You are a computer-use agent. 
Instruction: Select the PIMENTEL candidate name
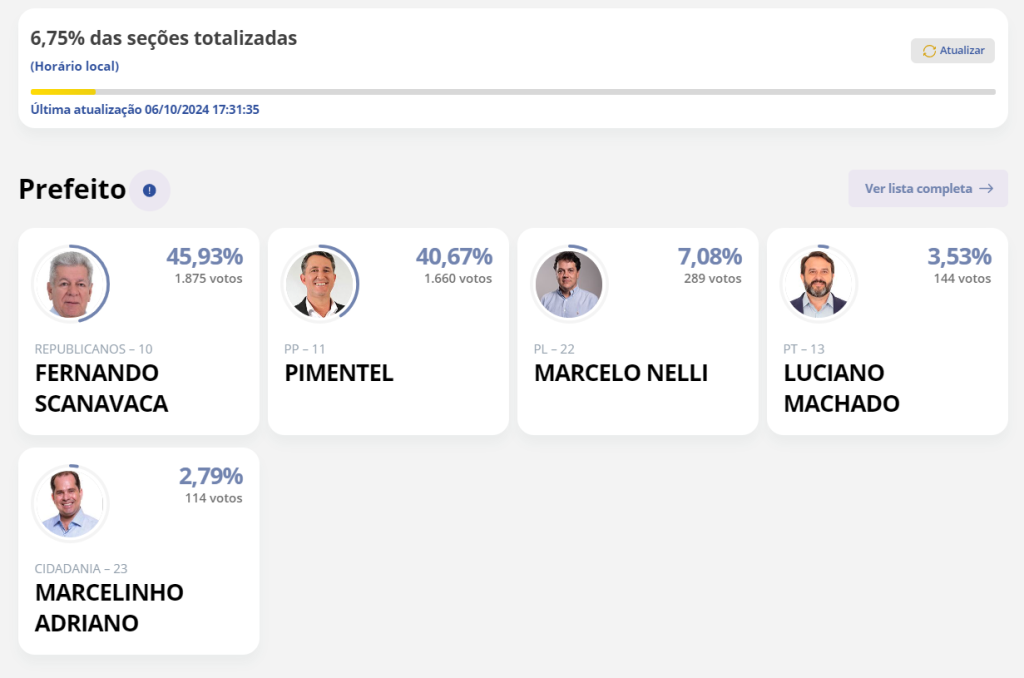click(339, 373)
